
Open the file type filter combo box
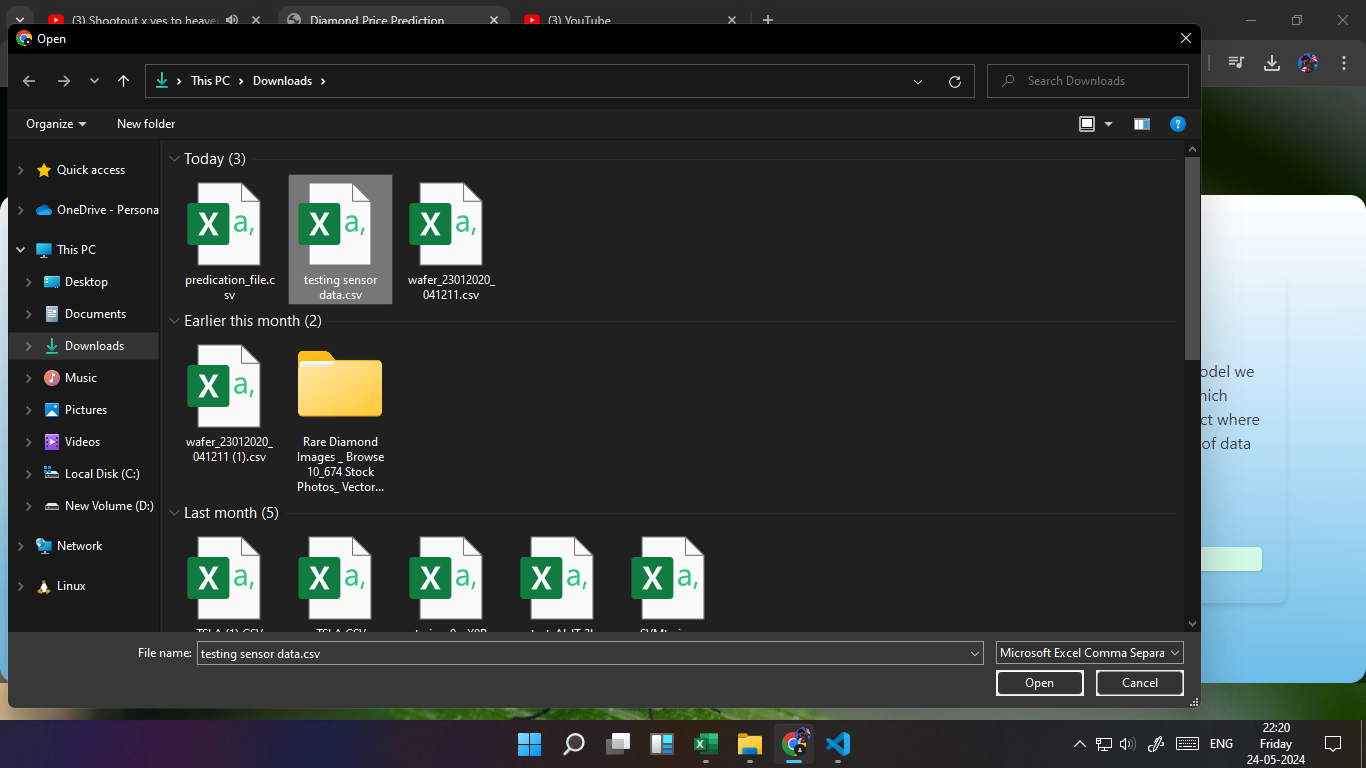[1090, 653]
